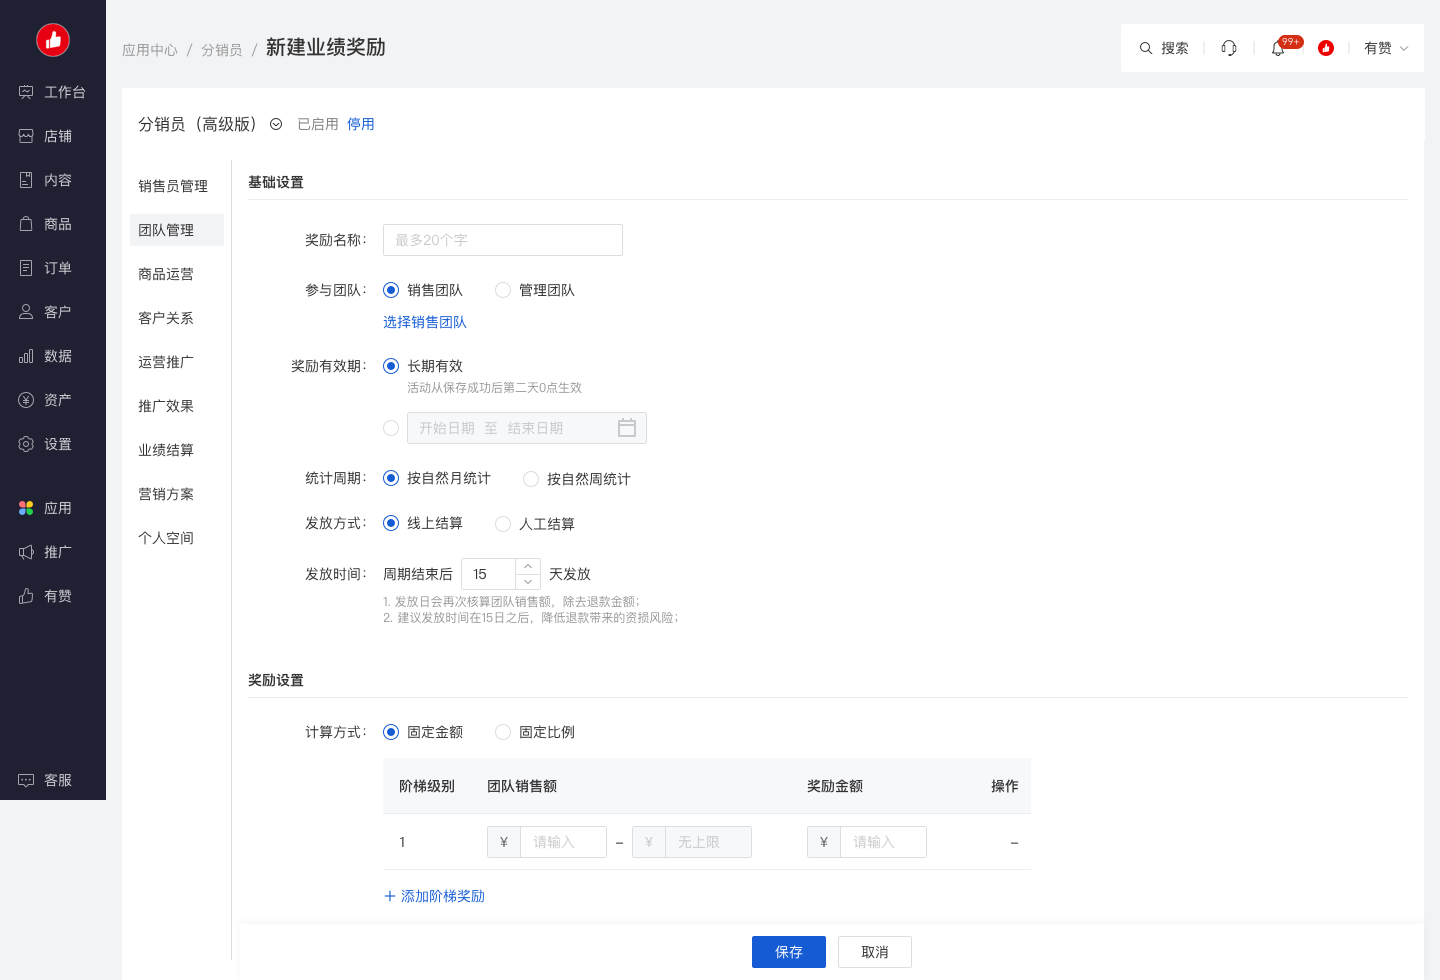Viewport: 1440px width, 980px height.
Task: Go to 分销员 breadcrumb link
Action: click(222, 50)
